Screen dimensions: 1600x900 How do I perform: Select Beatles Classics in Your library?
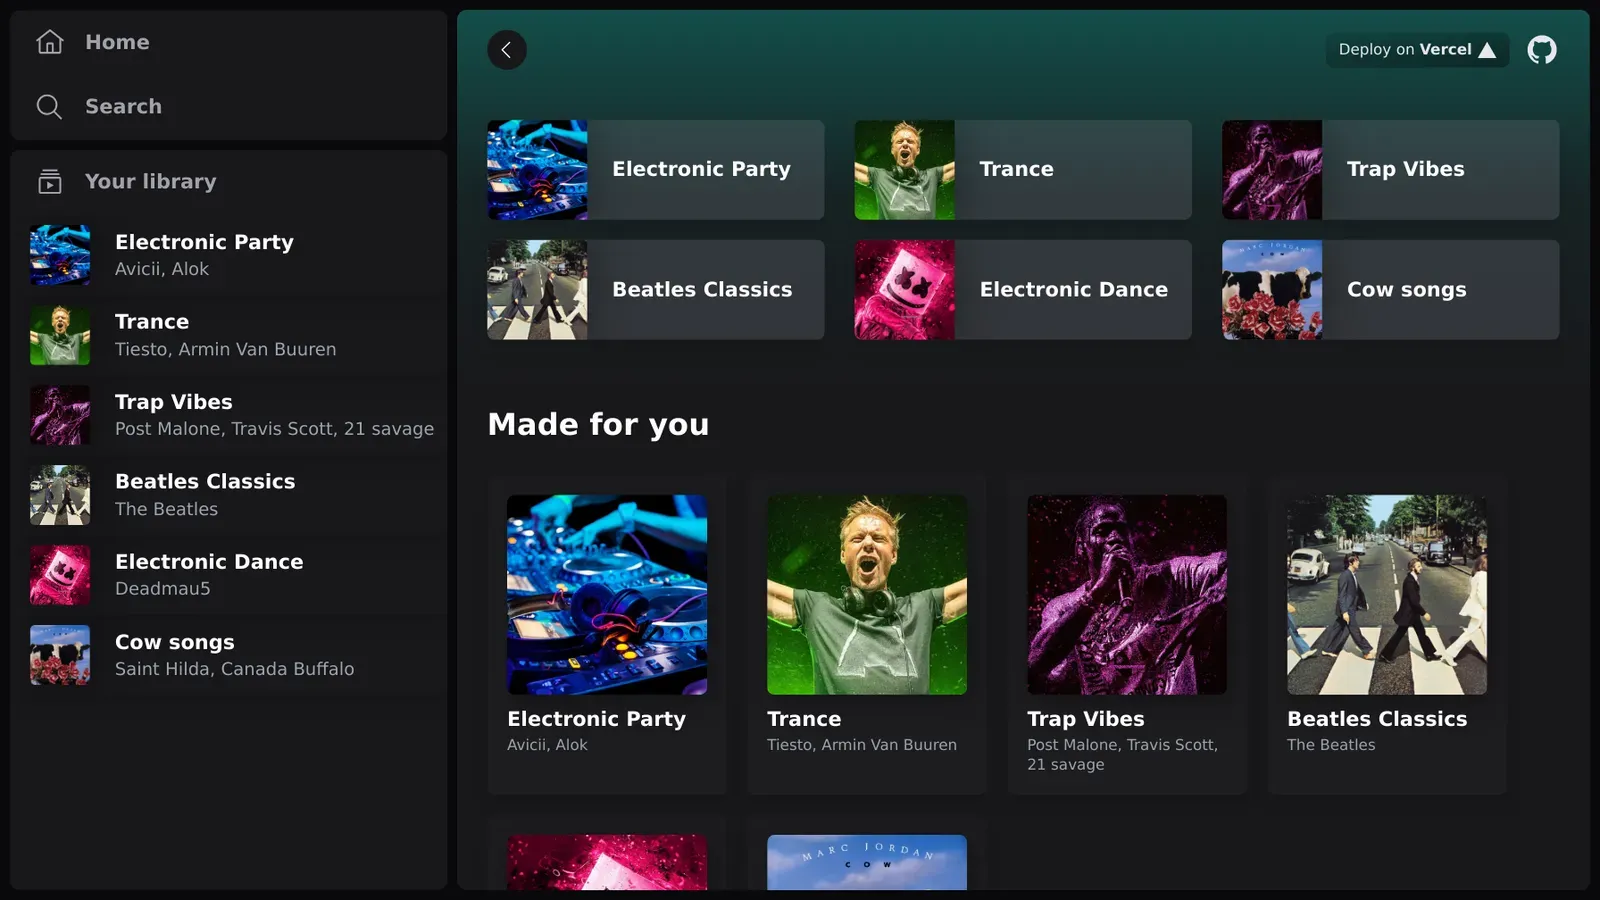(x=205, y=495)
